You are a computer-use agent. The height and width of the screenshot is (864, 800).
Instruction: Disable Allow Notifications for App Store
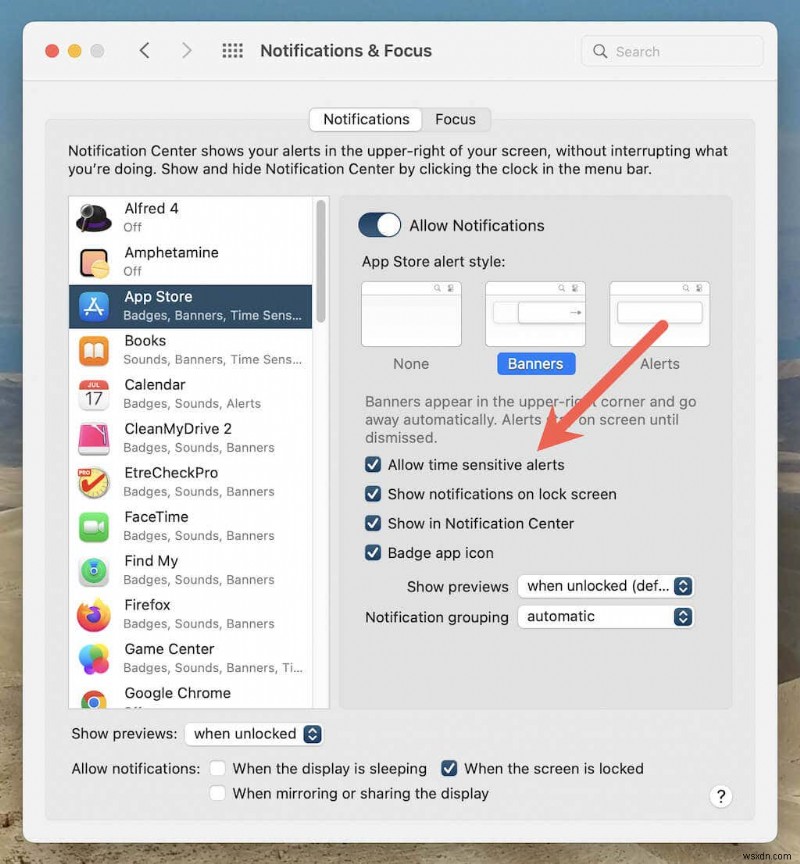point(378,225)
